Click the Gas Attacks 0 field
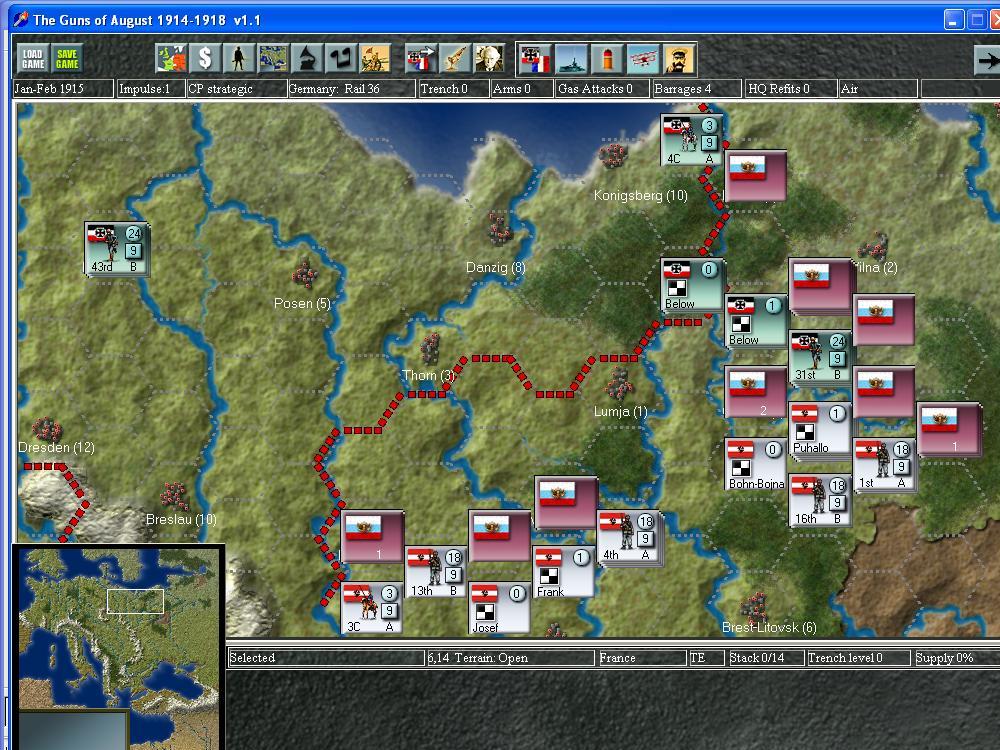Screen dimensions: 1000x750 click(x=602, y=89)
